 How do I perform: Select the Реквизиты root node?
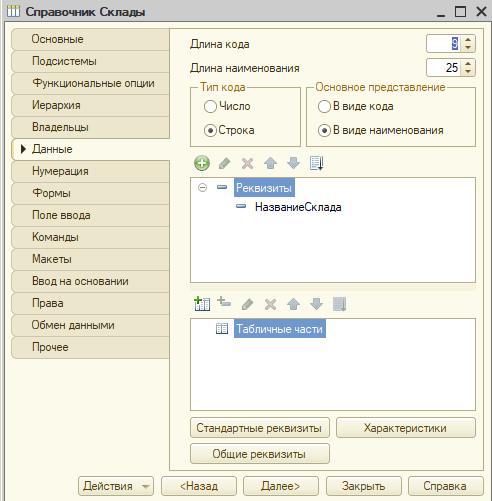coord(264,188)
